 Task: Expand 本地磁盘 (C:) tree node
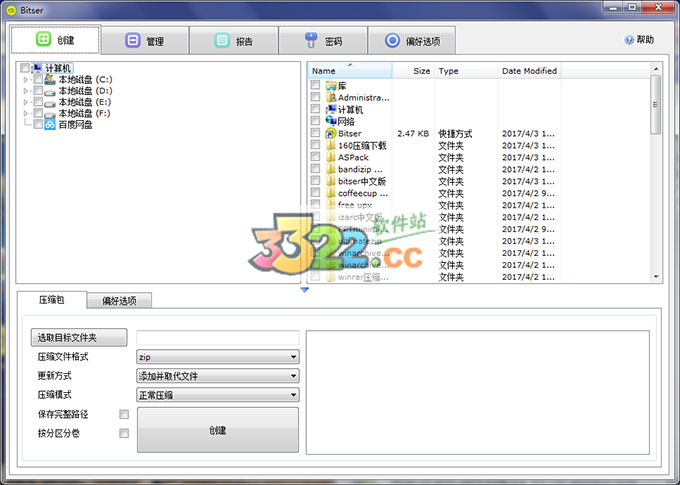(x=26, y=79)
